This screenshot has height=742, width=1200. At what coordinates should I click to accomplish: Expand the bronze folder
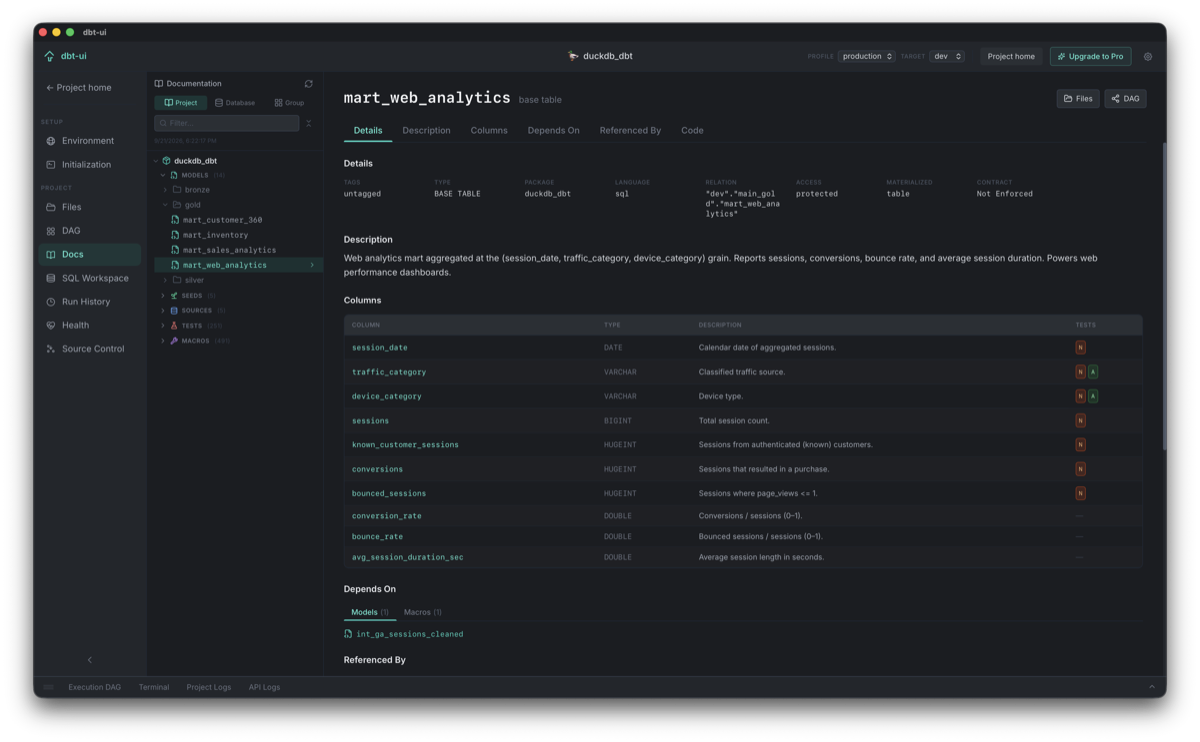pos(166,190)
